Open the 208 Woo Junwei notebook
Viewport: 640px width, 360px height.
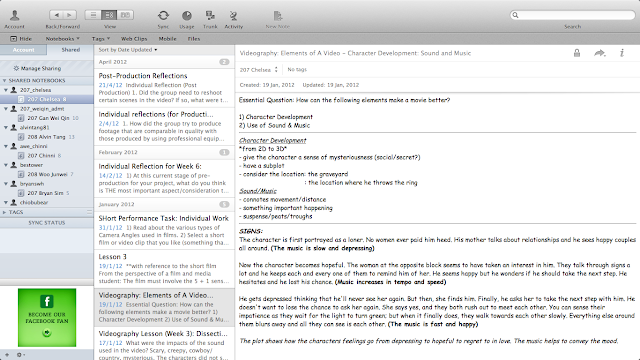pos(47,174)
